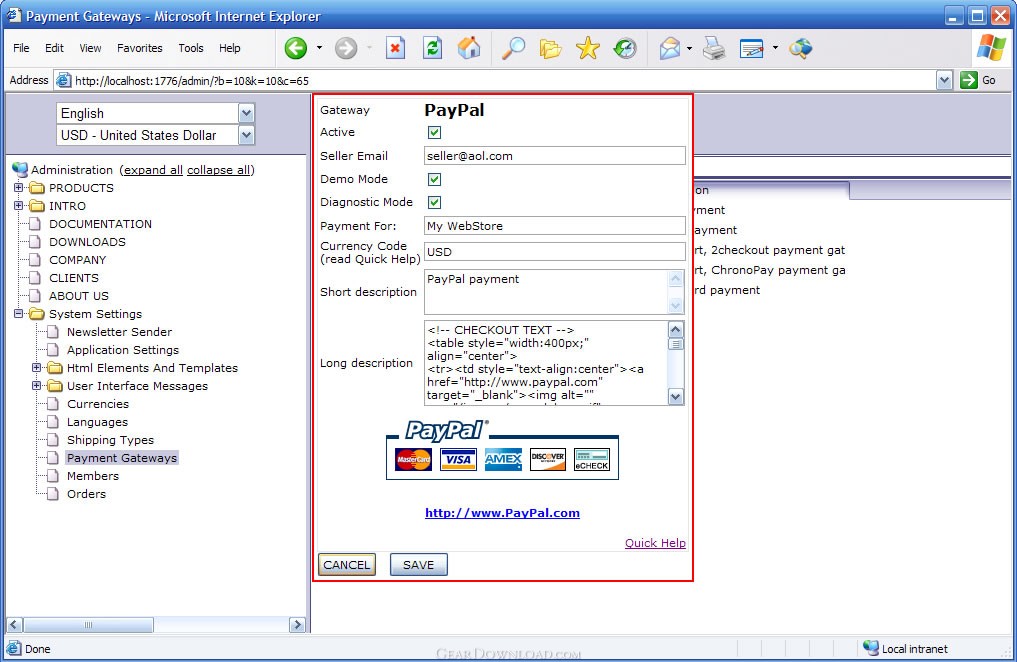Open the Edit menu

coord(54,48)
